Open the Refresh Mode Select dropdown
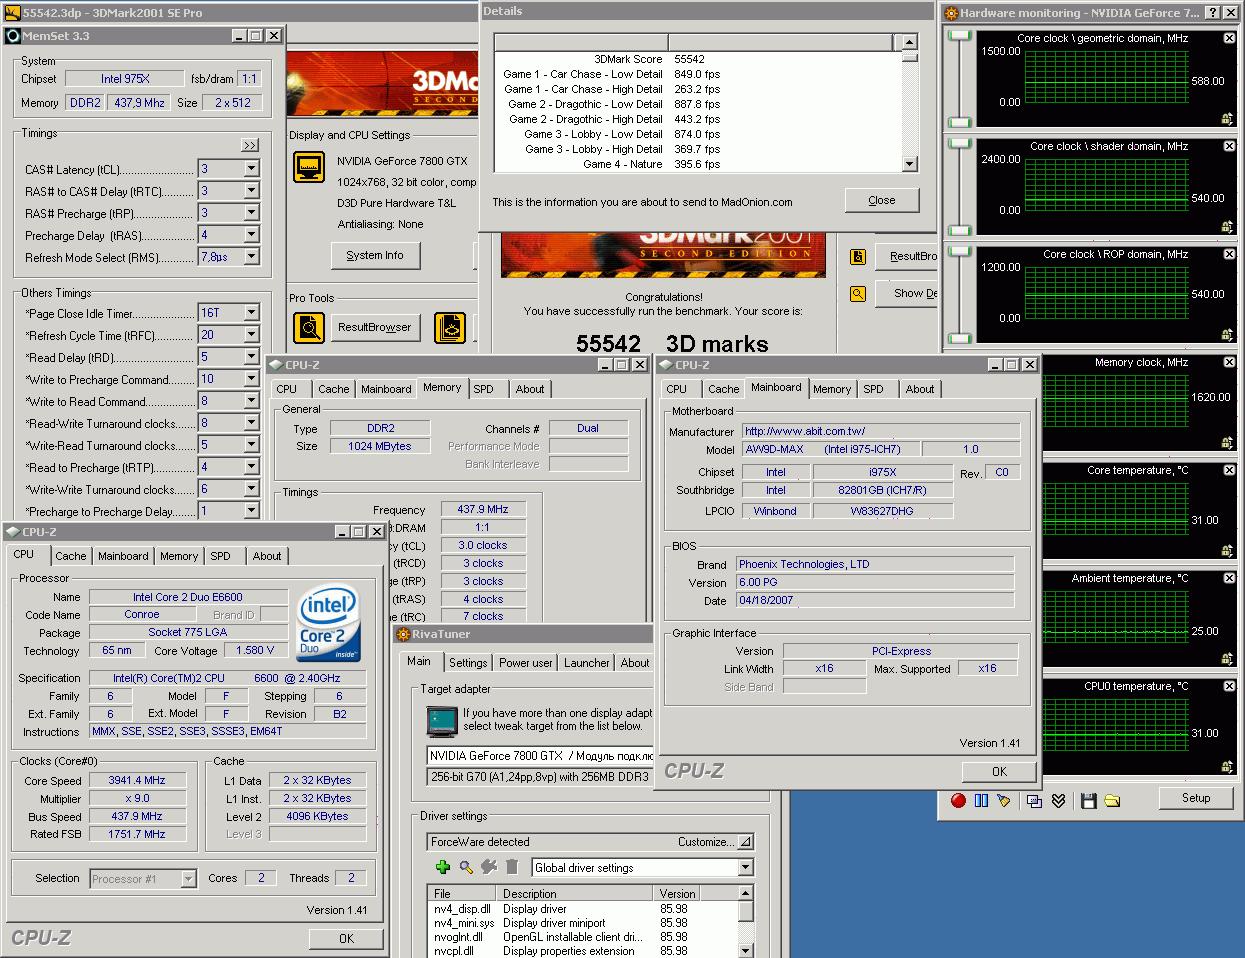1245x958 pixels. click(251, 257)
